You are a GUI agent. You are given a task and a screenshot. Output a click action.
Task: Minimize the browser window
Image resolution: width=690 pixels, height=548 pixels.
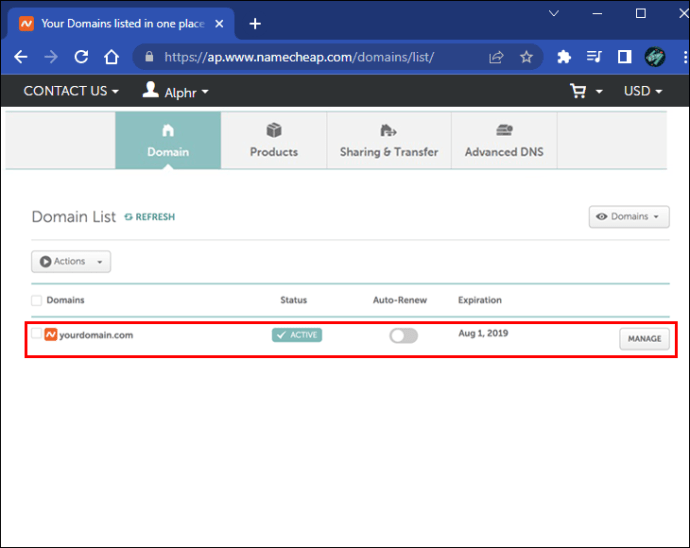[597, 14]
